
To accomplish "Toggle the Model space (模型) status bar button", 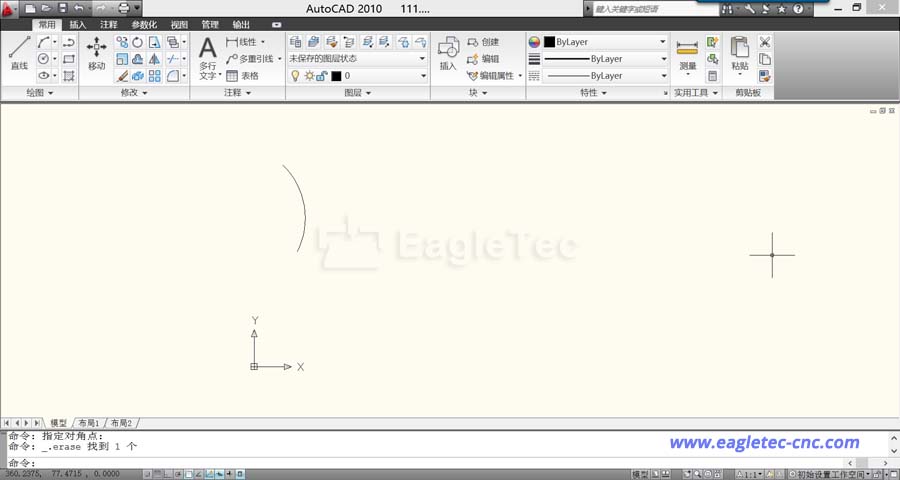I will (639, 474).
